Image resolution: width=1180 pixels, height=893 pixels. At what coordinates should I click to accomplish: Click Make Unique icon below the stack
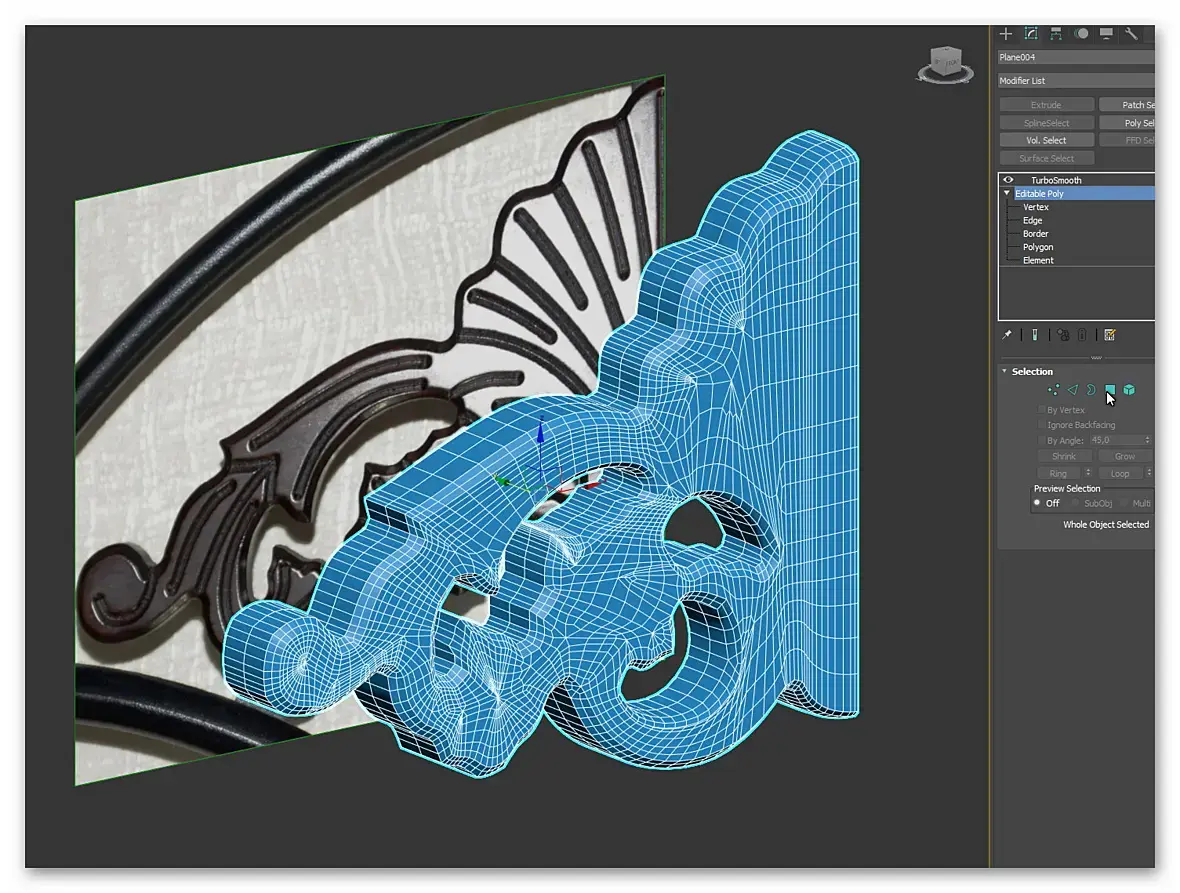pyautogui.click(x=1063, y=335)
